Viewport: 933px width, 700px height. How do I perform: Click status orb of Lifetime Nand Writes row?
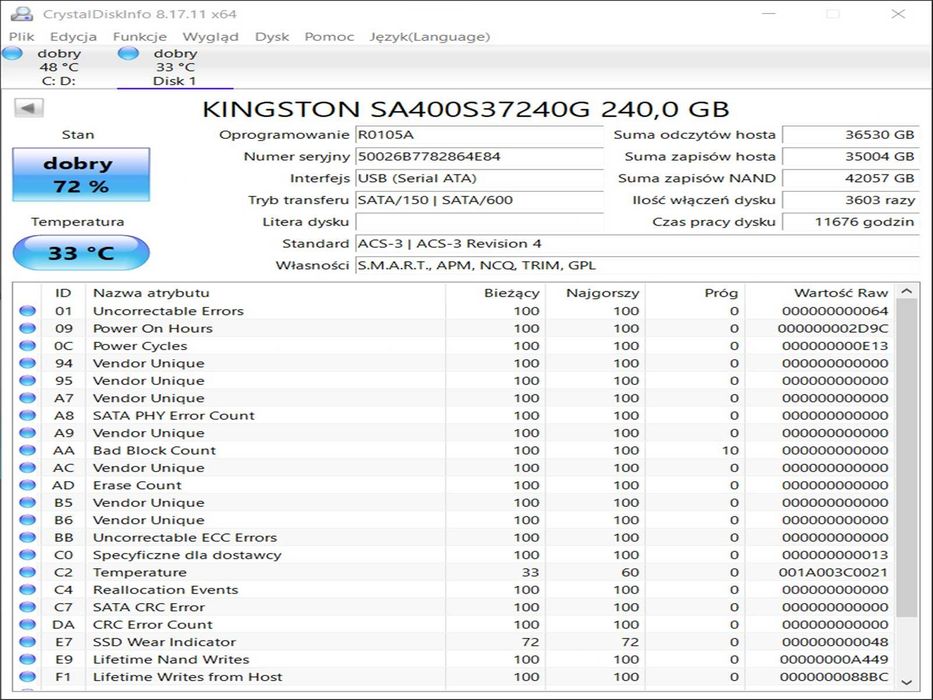(27, 659)
